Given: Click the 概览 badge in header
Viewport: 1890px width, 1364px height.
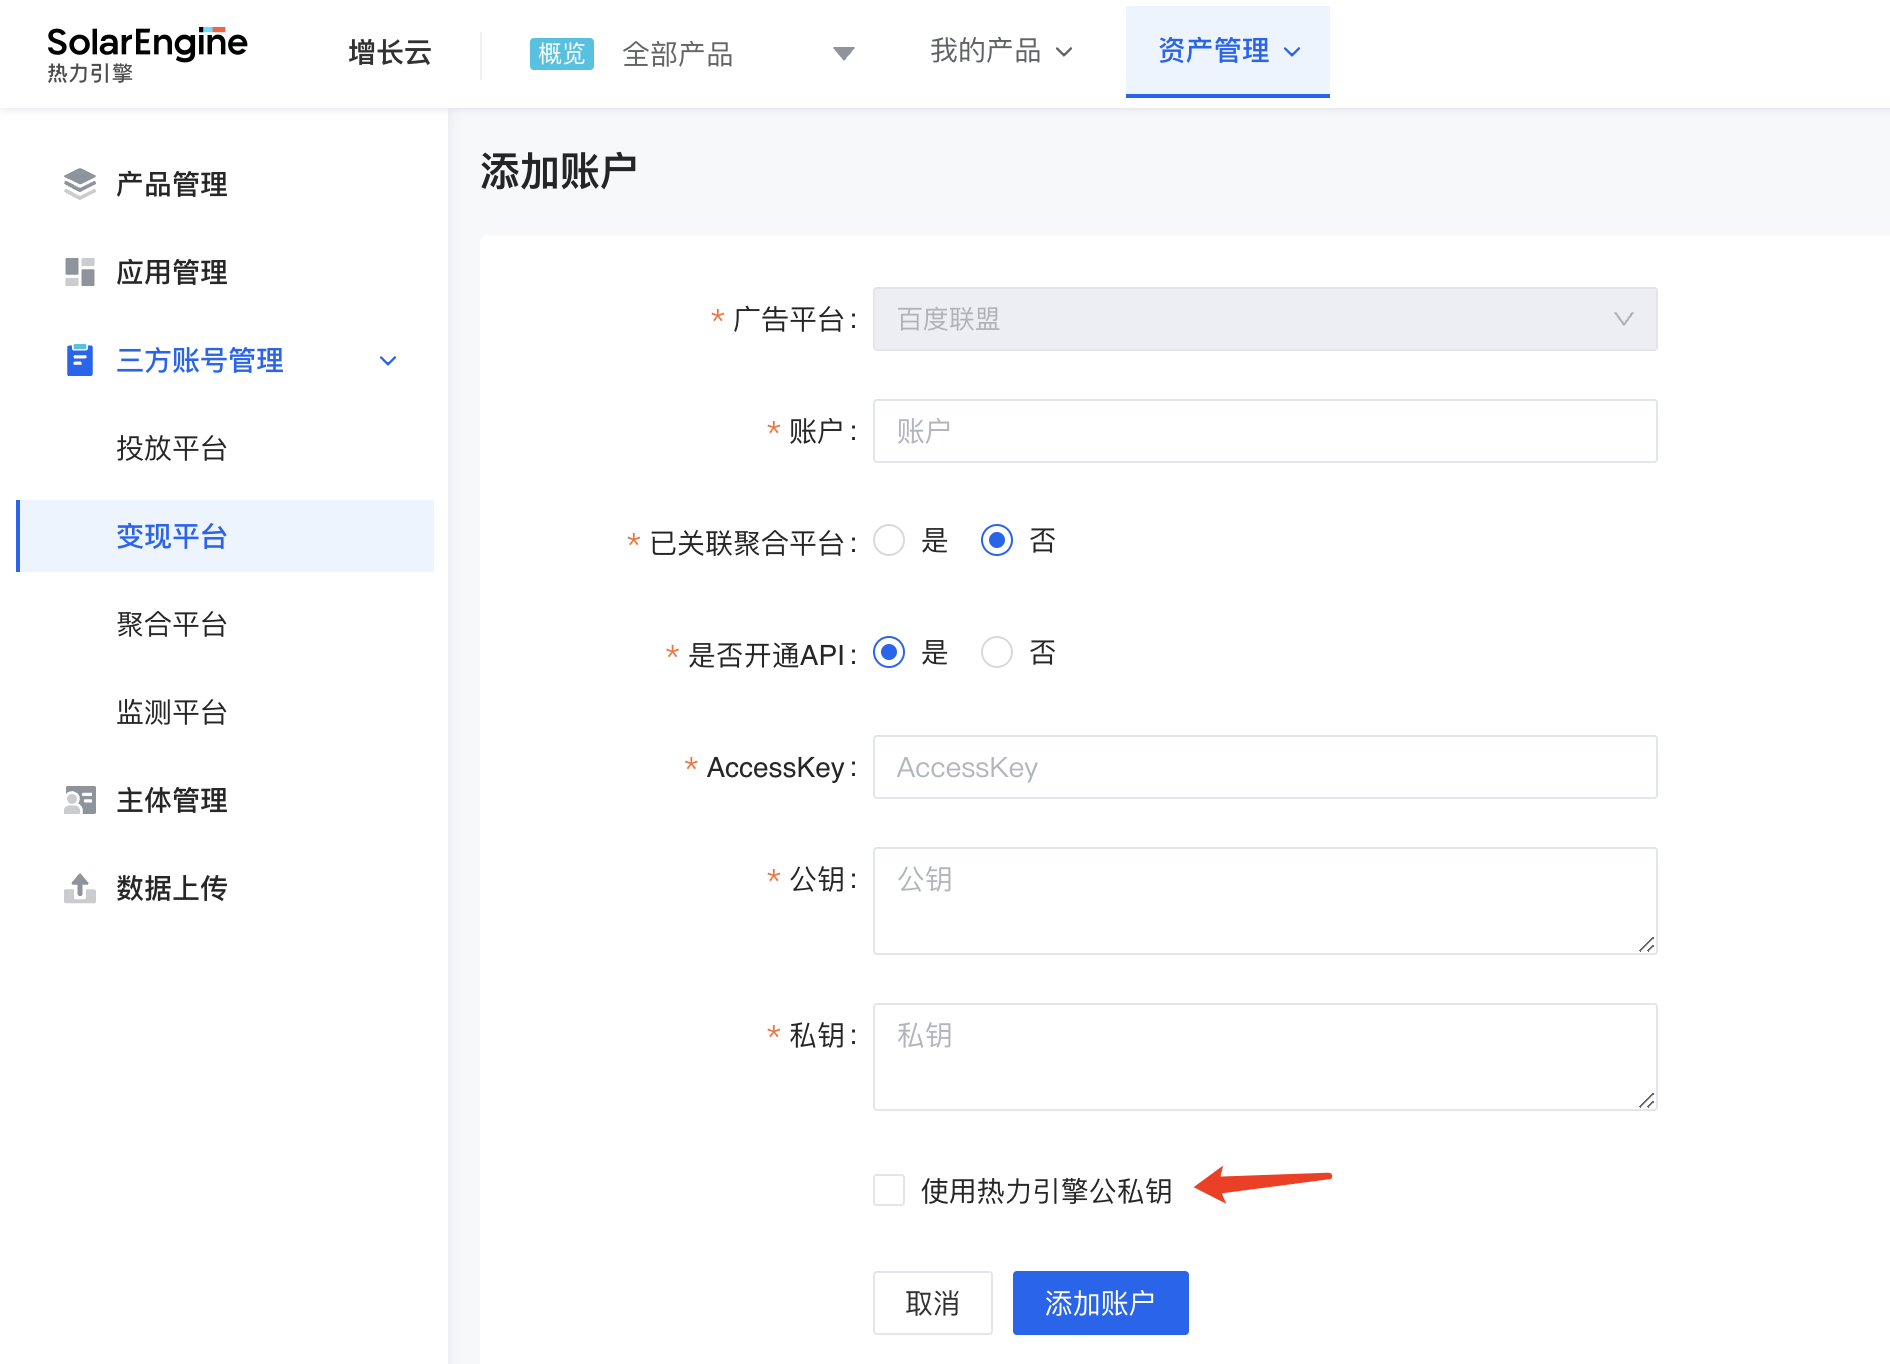Looking at the screenshot, I should 561,53.
